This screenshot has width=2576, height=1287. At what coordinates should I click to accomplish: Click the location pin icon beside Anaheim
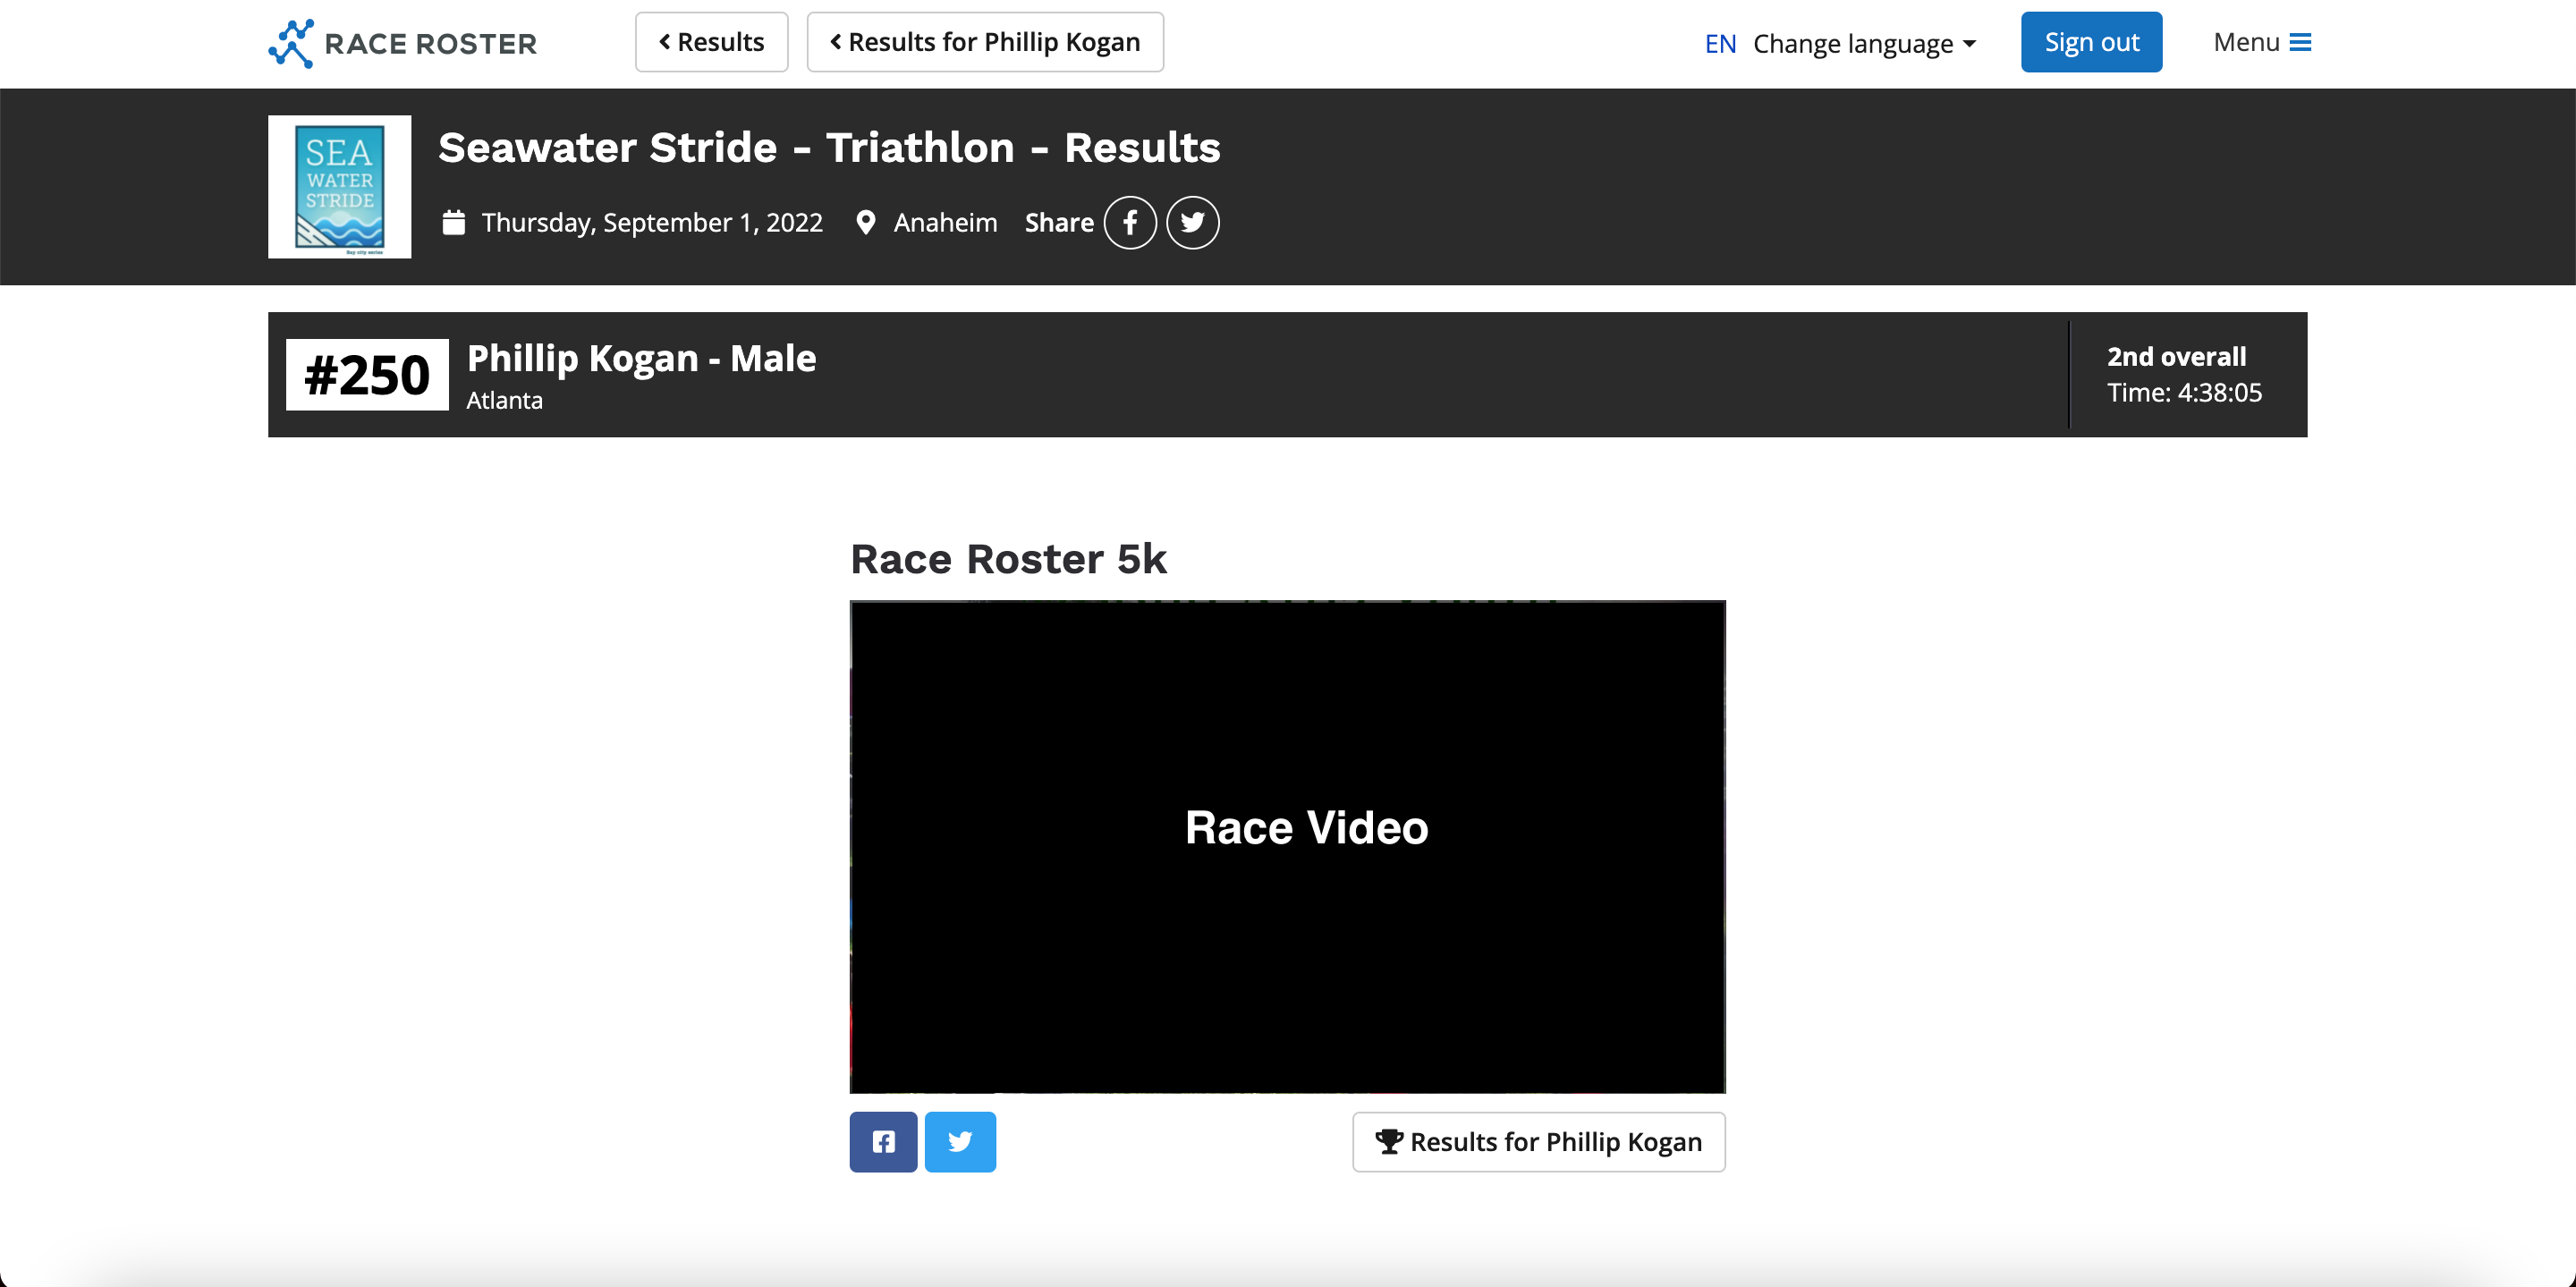866,222
